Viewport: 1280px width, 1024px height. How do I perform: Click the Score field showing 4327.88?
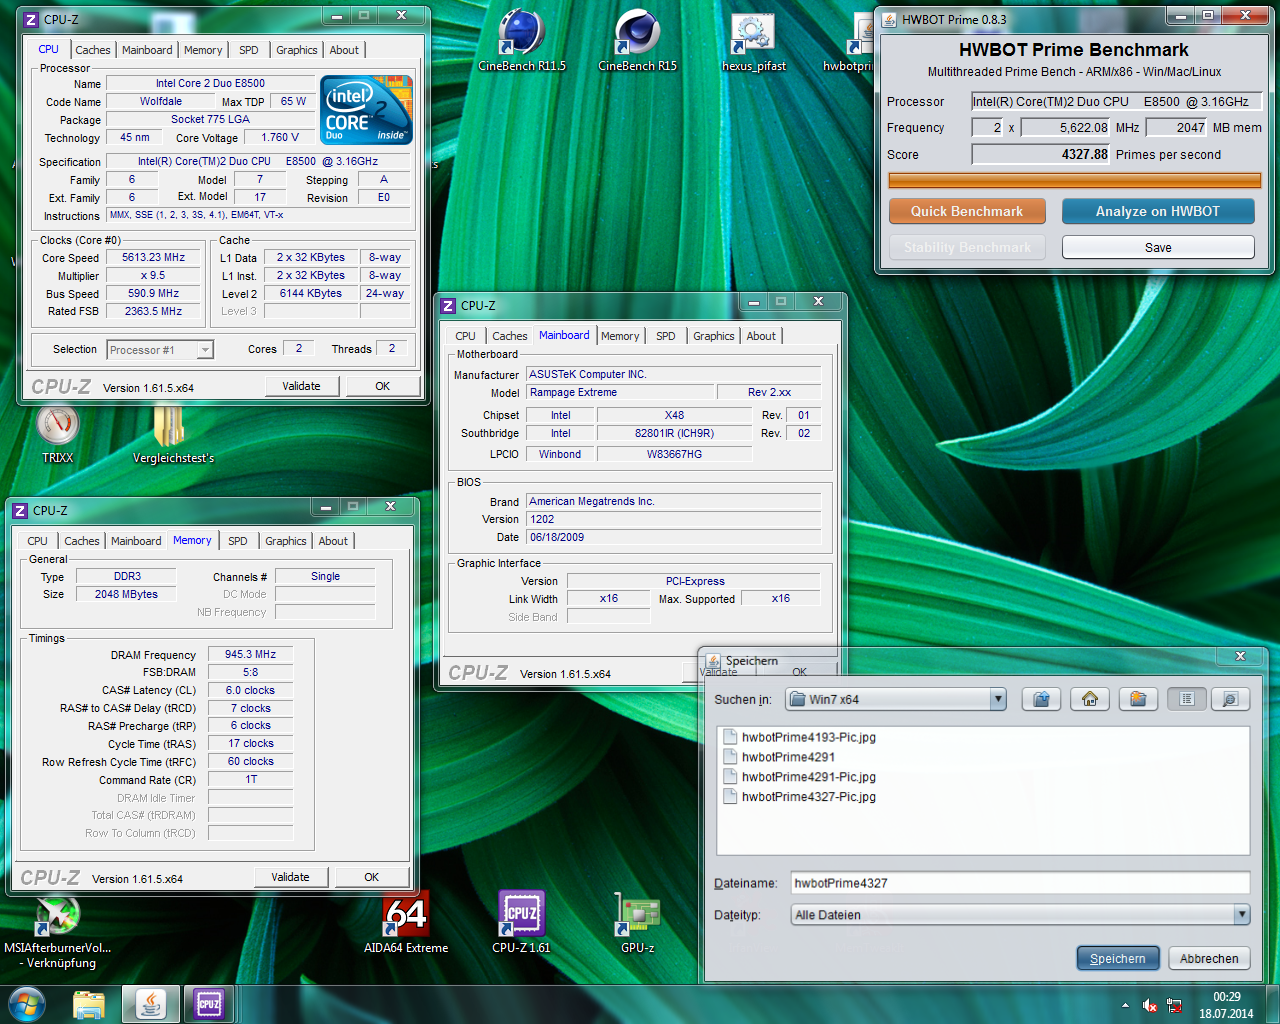pyautogui.click(x=1041, y=154)
